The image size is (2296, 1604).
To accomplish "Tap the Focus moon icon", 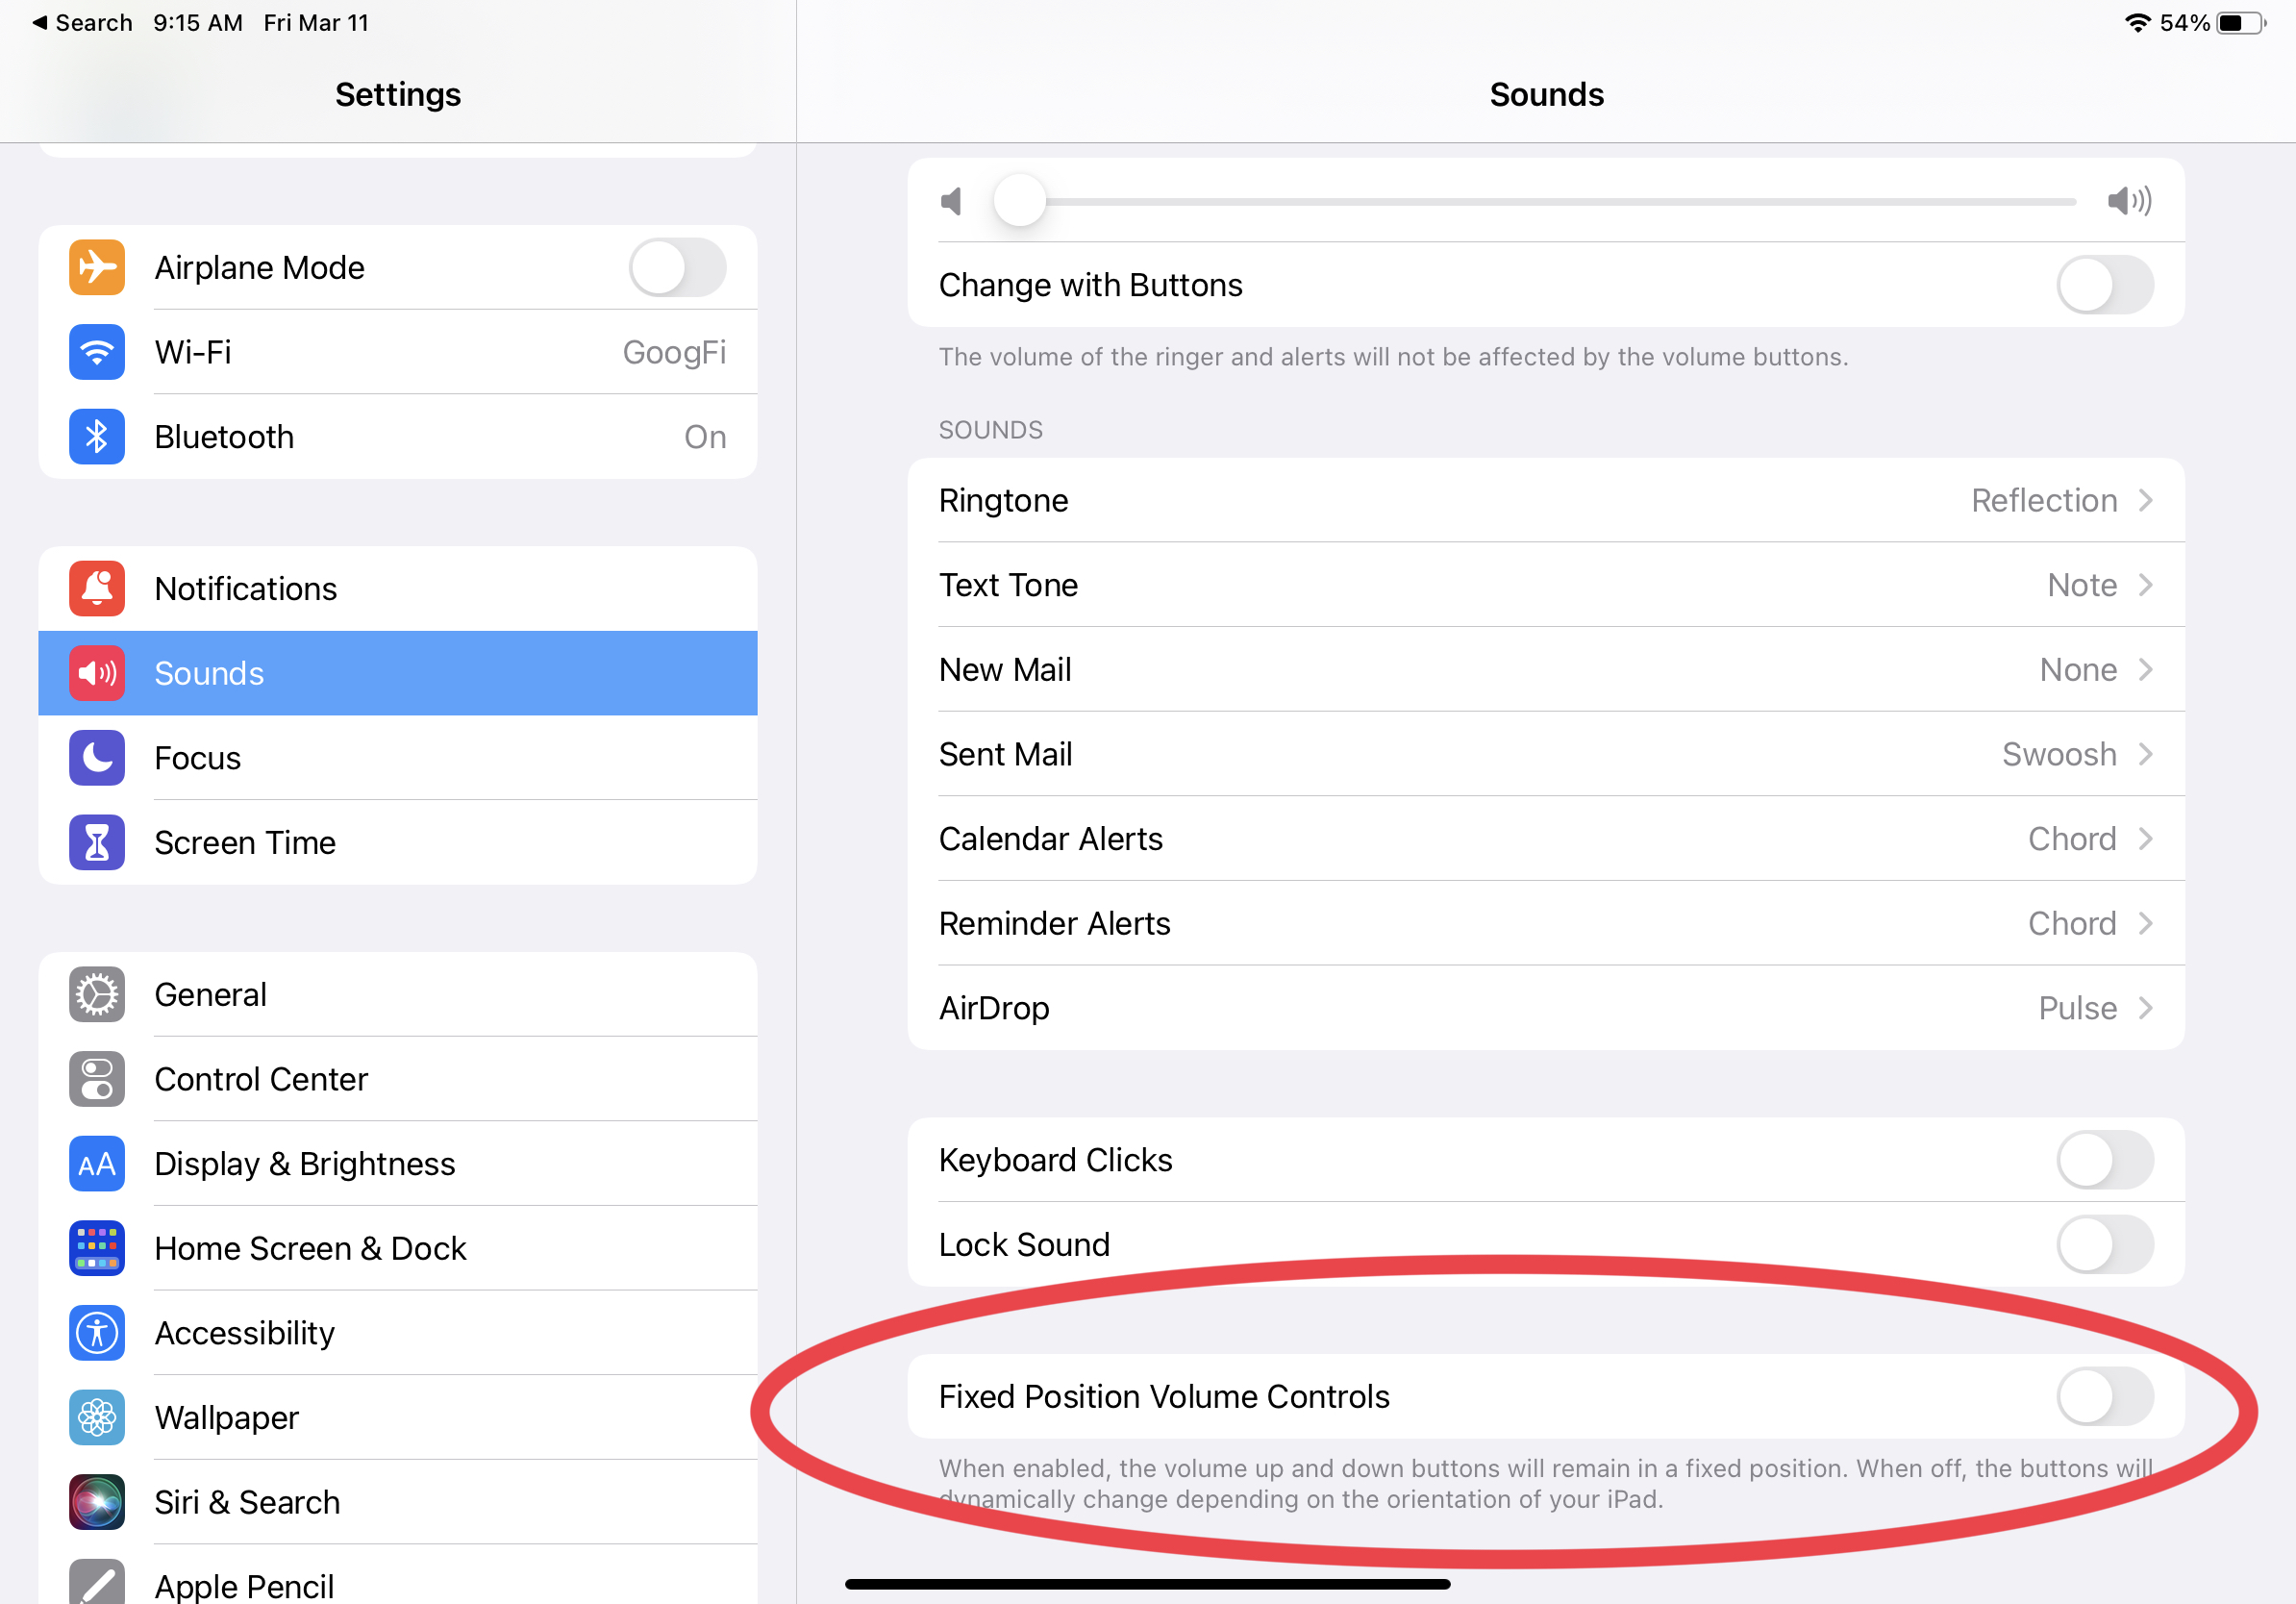I will coord(97,757).
